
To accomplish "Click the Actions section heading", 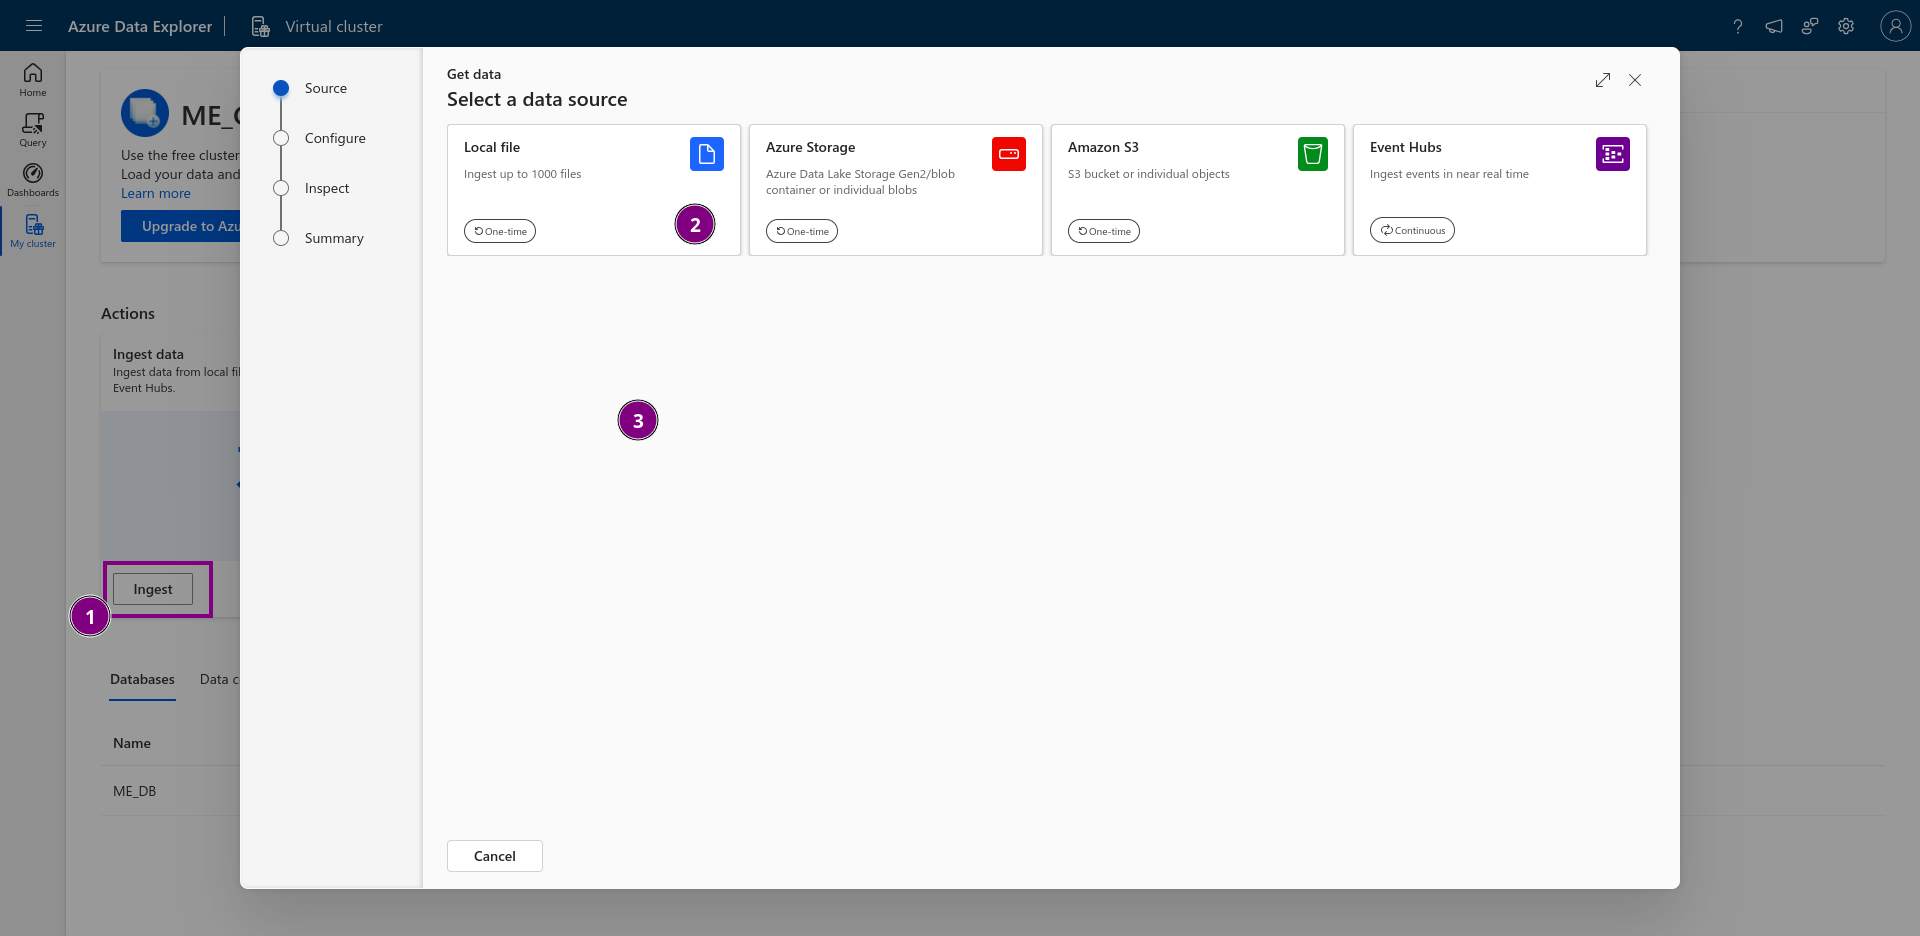I will (128, 313).
